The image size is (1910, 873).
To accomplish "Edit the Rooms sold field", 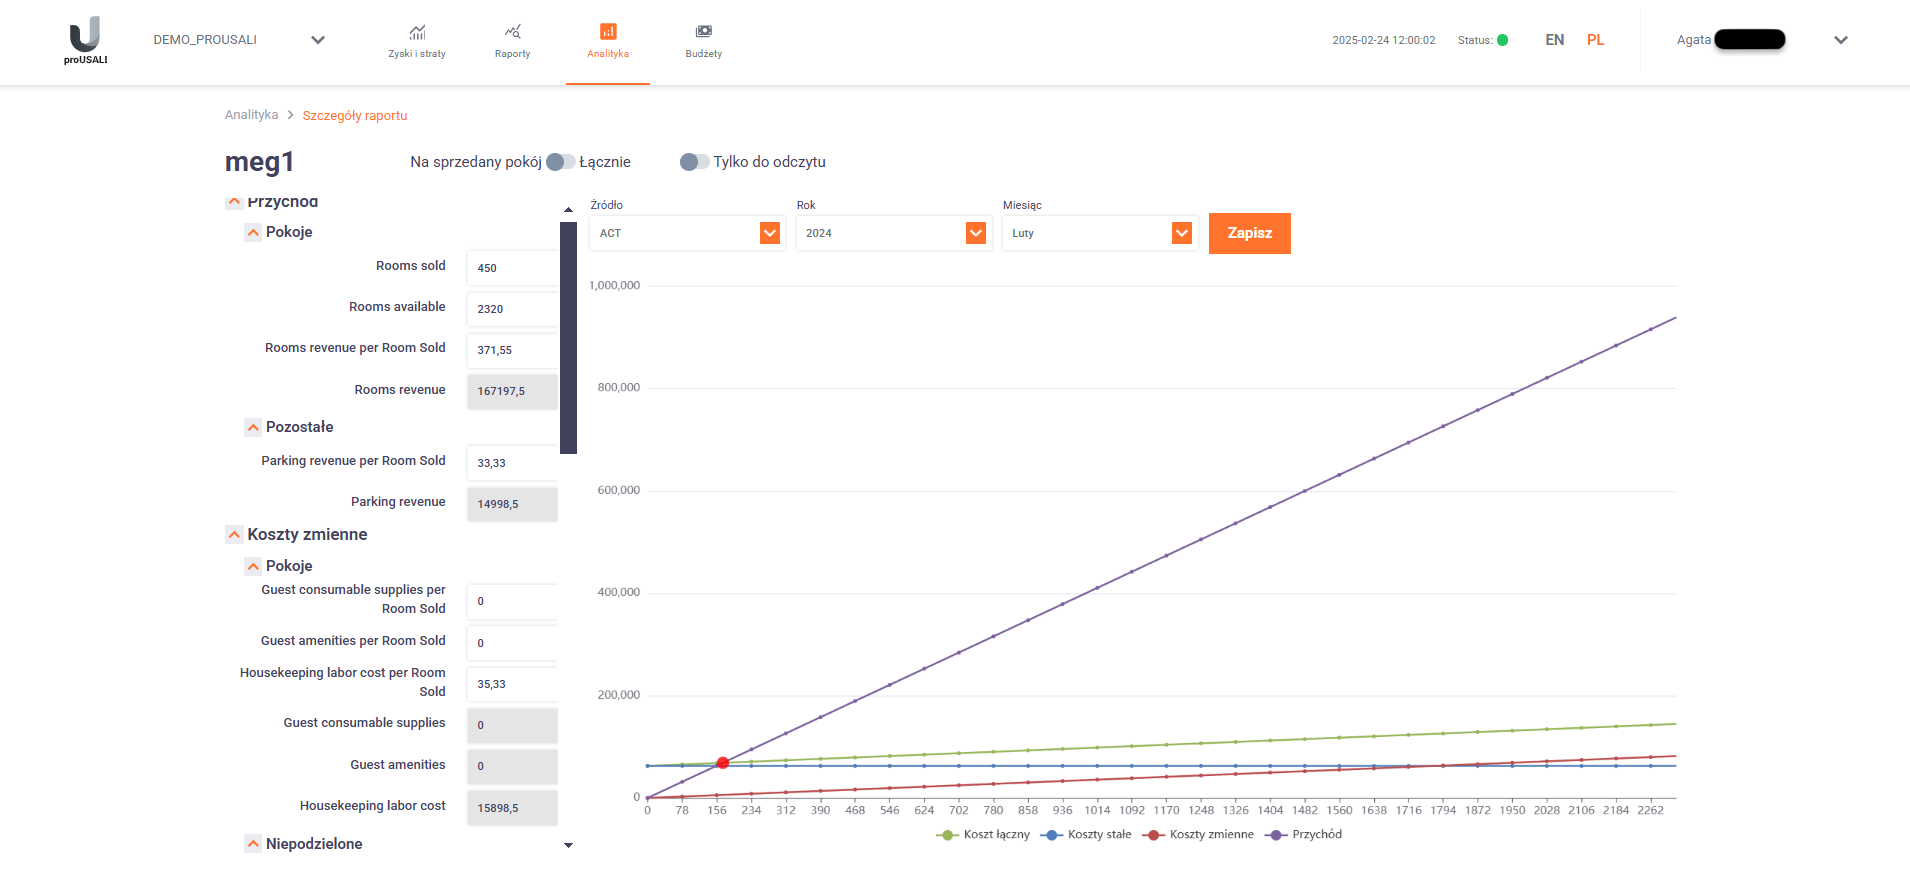I will tap(512, 268).
